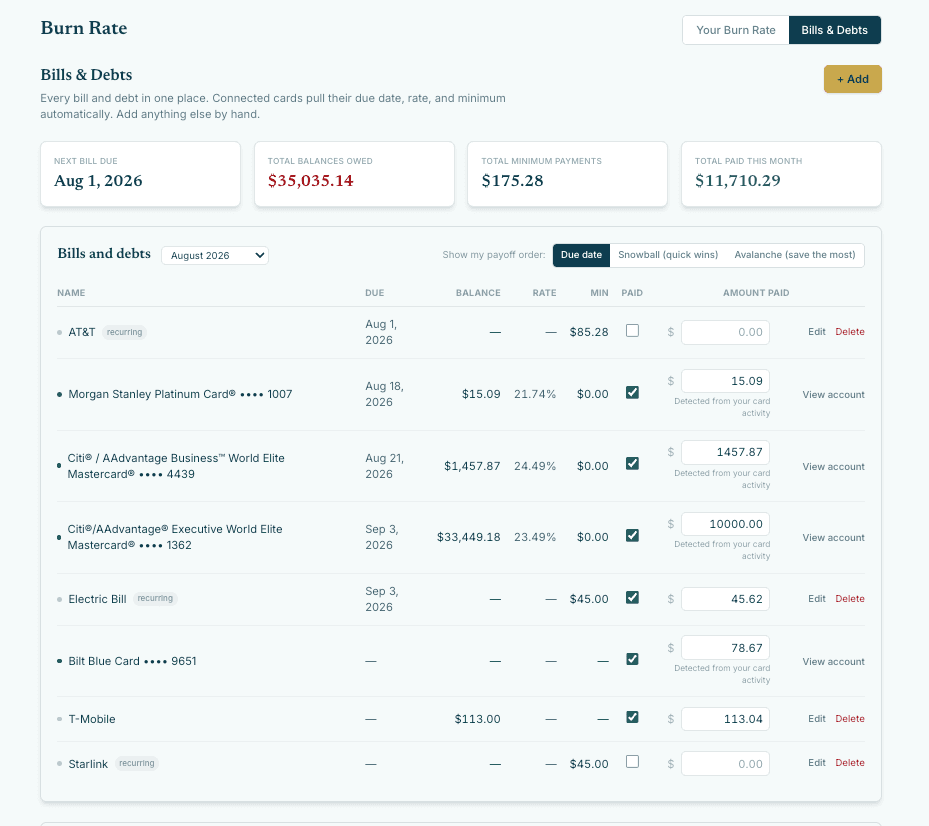Screen dimensions: 929x826
Task: Uncheck Paid for Citi AAdvantage Executive card 1362
Action: pos(632,536)
